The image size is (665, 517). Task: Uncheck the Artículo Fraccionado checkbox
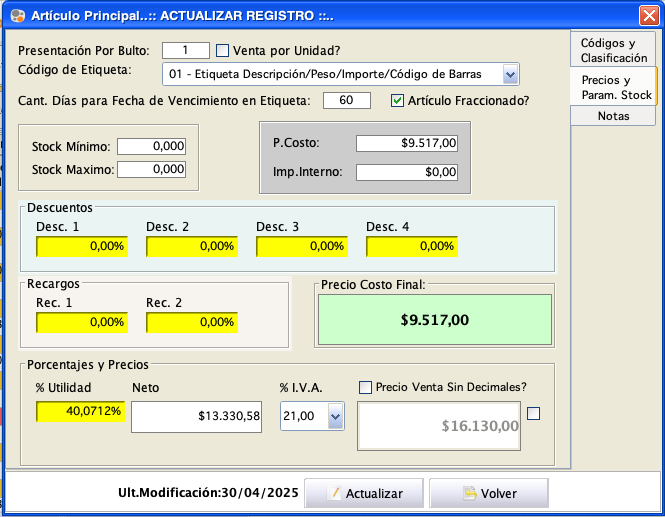click(x=398, y=100)
